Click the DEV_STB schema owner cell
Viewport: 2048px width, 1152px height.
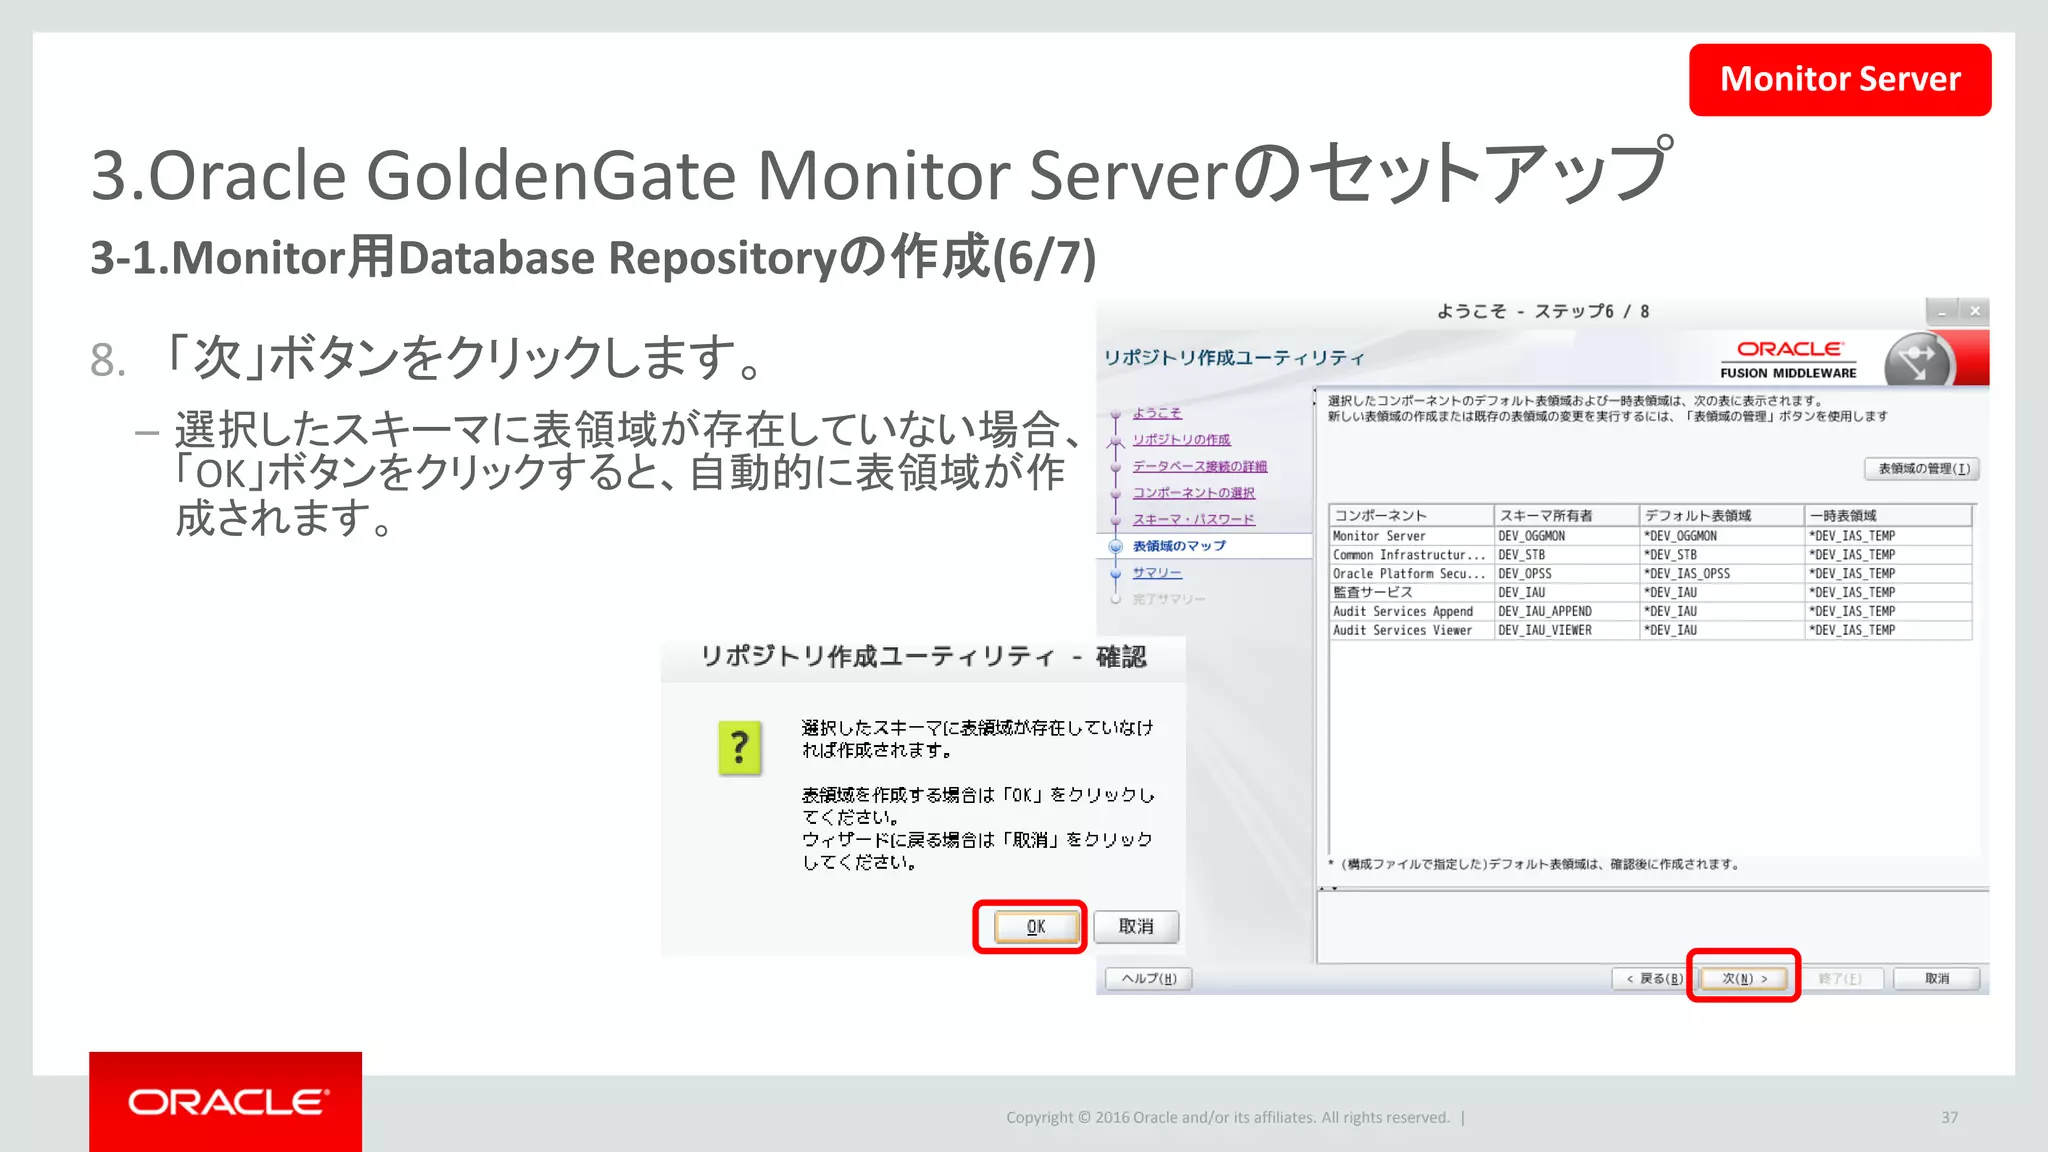coord(1567,555)
